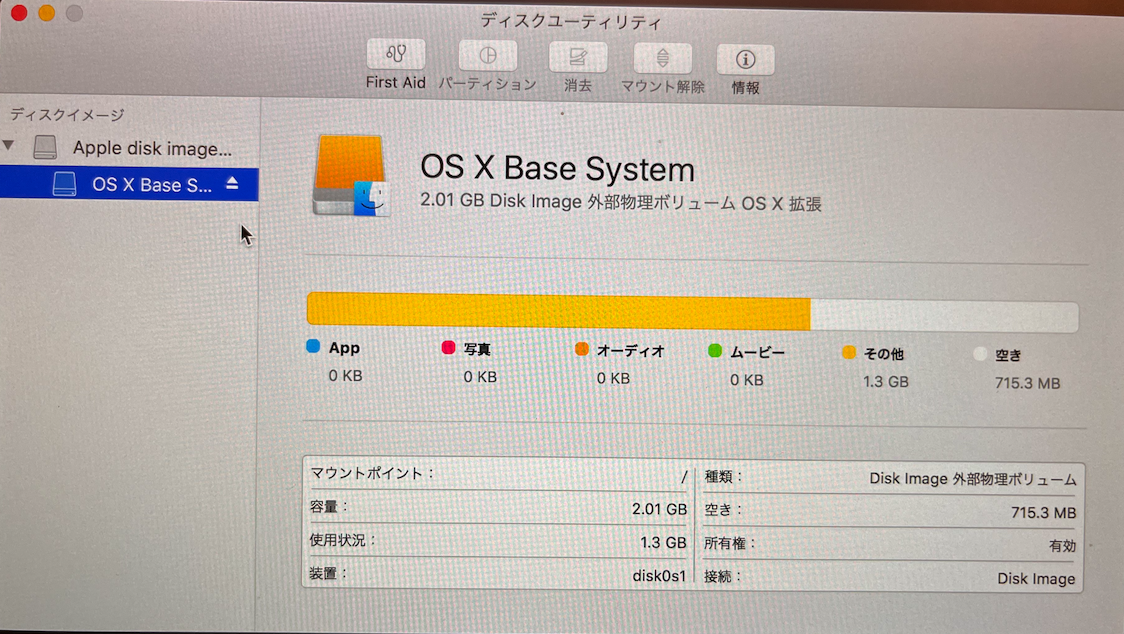Click the その他 1.3 GB value

point(885,382)
